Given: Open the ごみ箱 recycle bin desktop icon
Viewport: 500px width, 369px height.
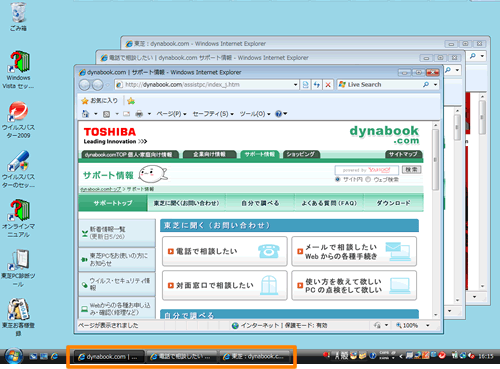Looking at the screenshot, I should 18,17.
